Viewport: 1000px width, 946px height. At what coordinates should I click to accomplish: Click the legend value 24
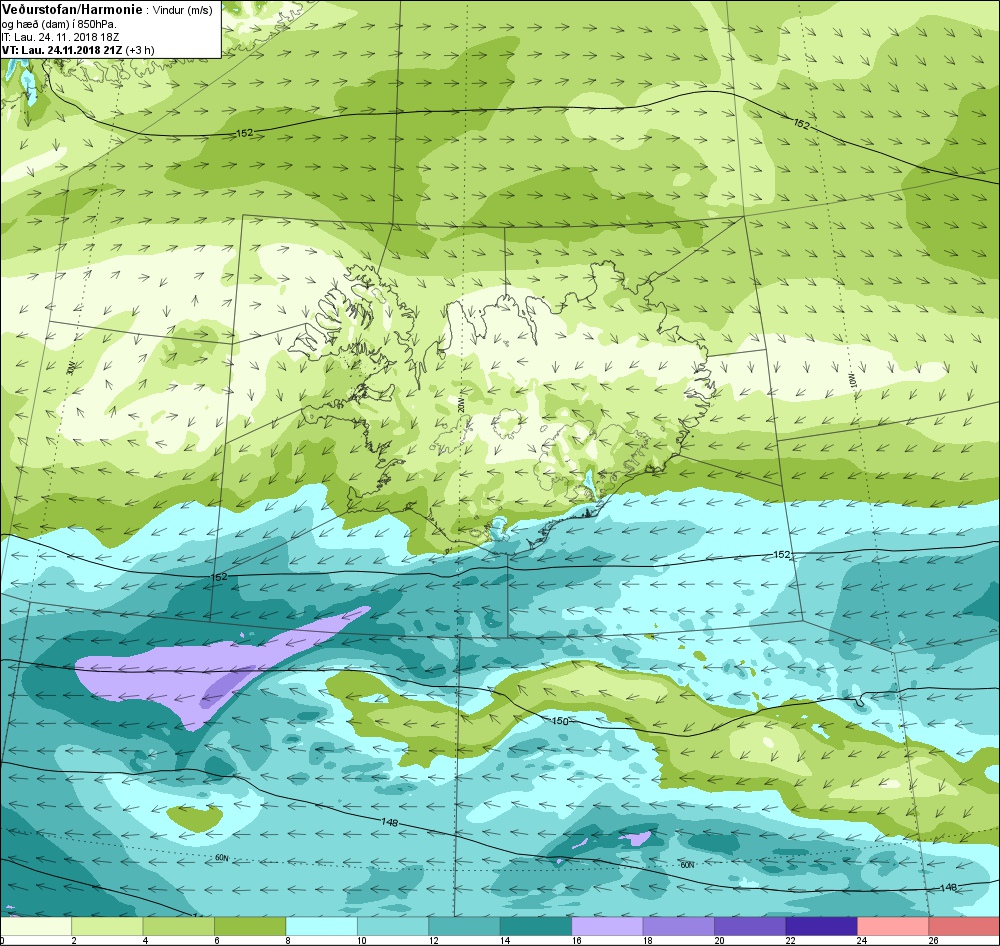point(862,941)
